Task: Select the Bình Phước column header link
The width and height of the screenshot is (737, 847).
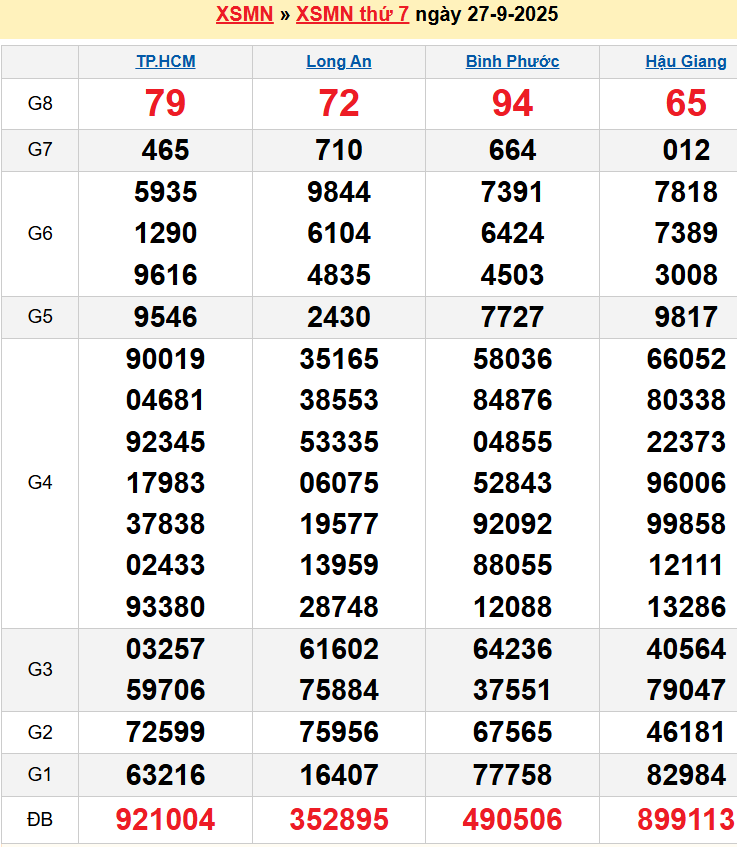Action: tap(512, 61)
